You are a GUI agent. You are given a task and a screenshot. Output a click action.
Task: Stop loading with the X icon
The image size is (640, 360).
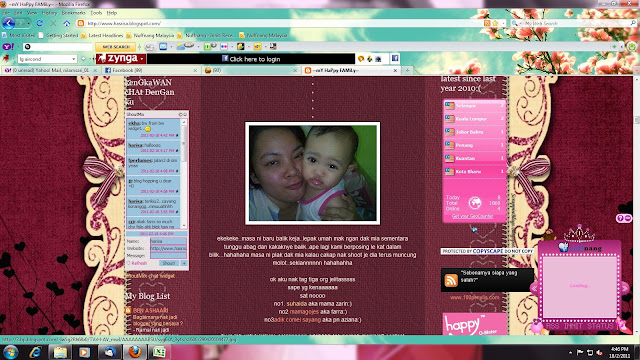click(53, 23)
